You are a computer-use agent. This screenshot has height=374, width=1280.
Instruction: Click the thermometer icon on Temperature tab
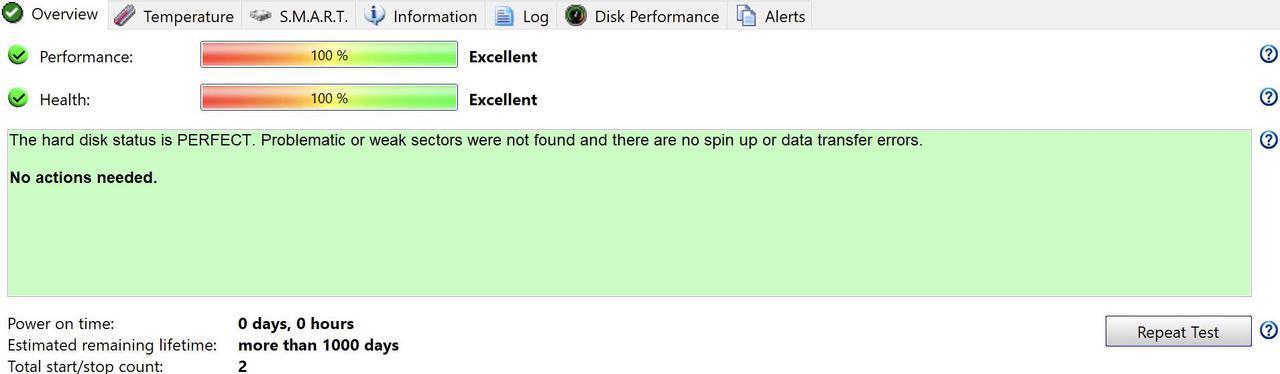coord(124,16)
